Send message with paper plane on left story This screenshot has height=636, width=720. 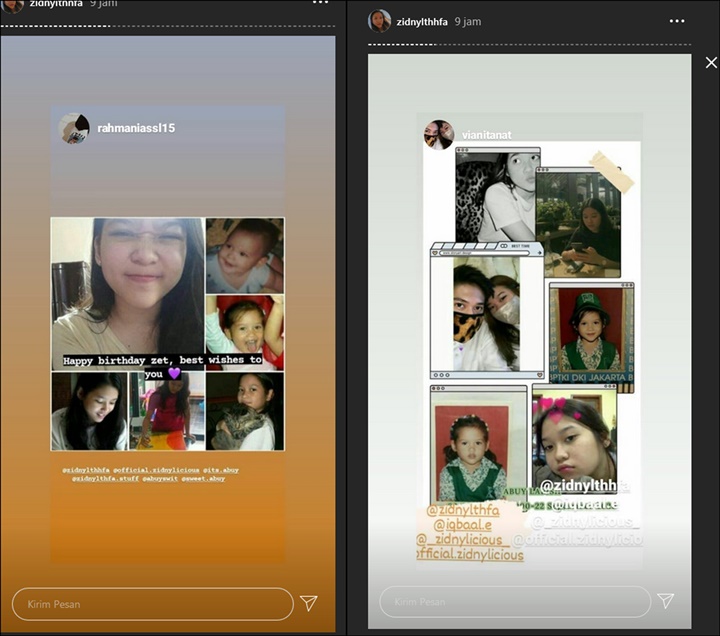tap(309, 603)
